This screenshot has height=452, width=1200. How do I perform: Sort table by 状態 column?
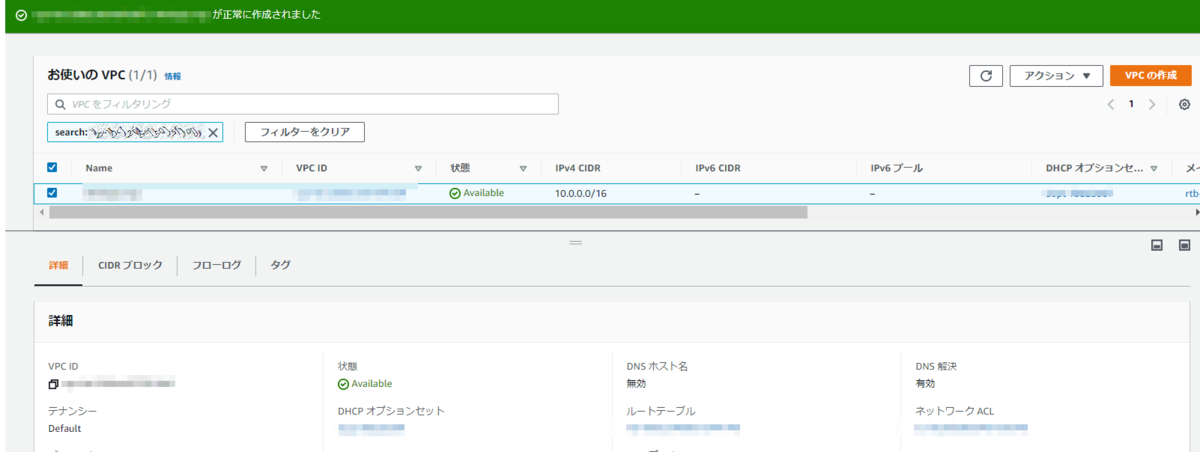click(523, 169)
